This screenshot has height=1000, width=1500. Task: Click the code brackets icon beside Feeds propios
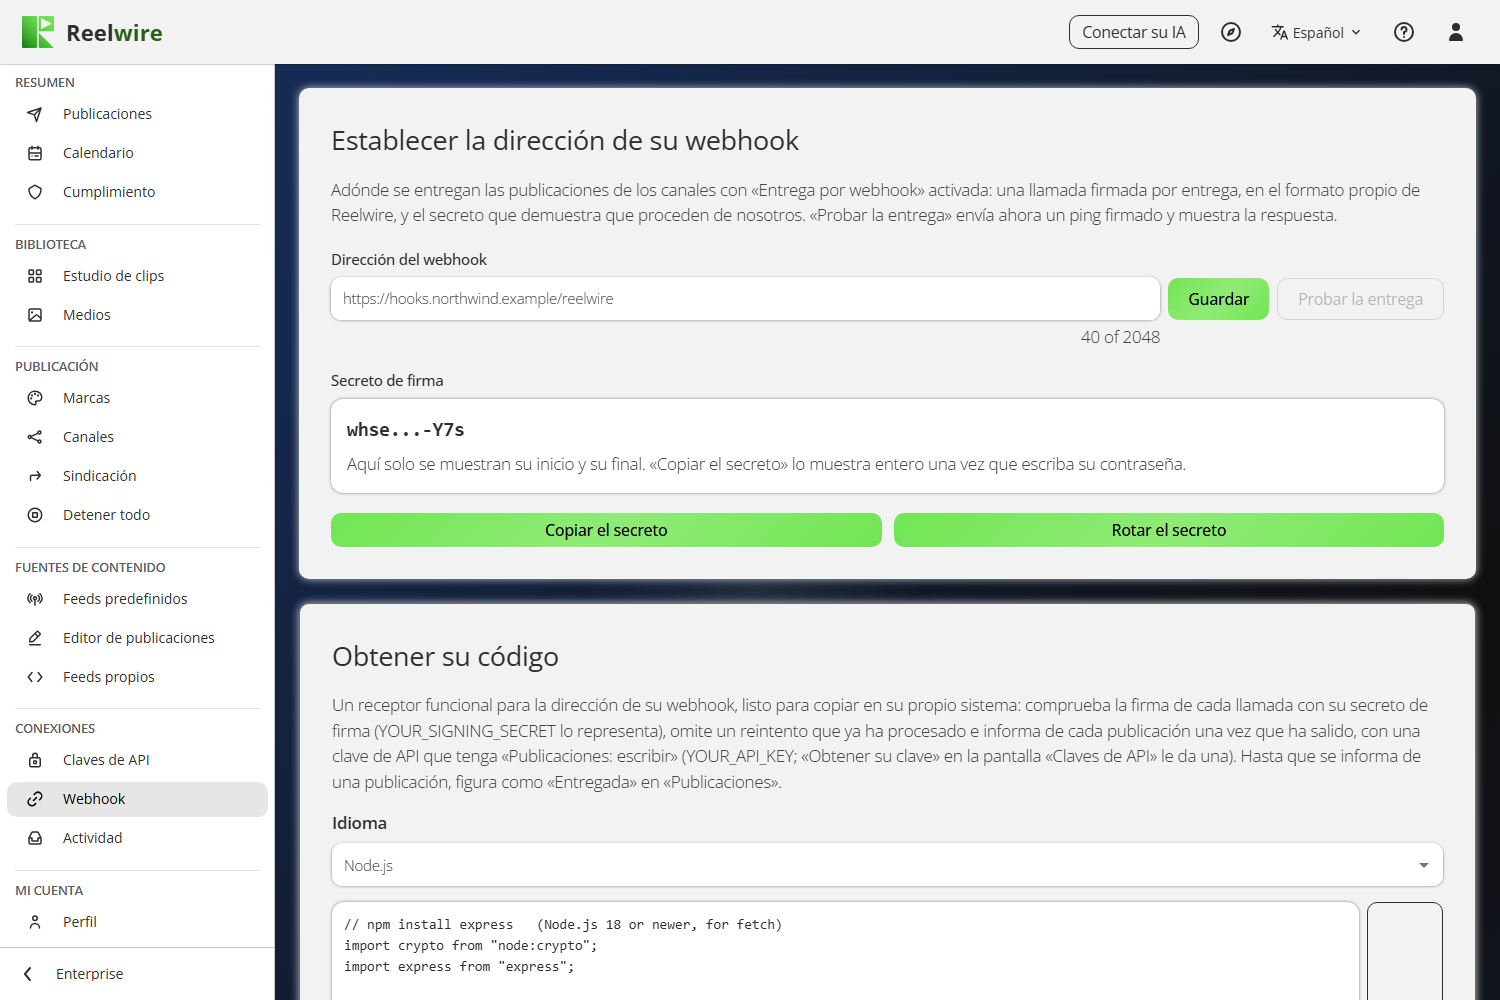[35, 677]
